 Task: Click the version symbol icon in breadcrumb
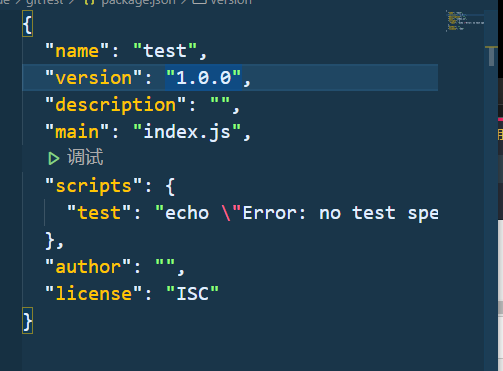point(200,2)
